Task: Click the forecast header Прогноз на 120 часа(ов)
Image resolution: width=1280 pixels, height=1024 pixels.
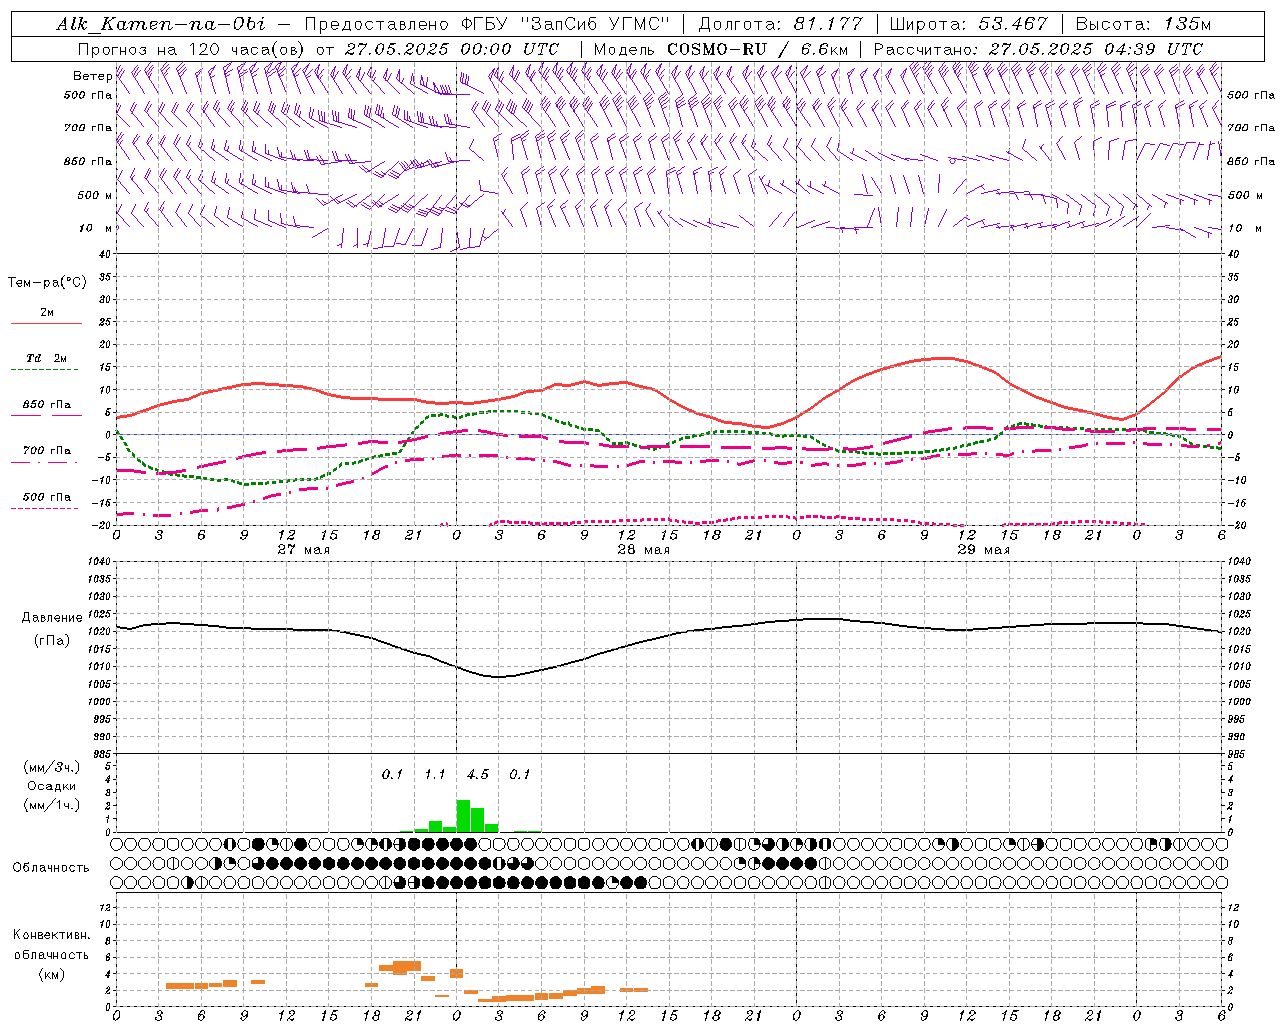Action: [x=193, y=49]
